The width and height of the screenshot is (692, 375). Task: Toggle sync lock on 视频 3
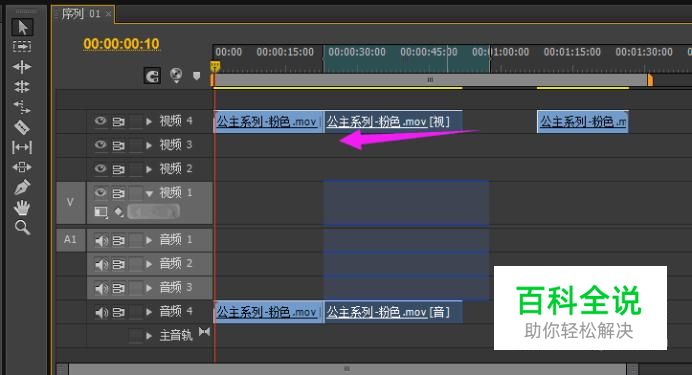click(118, 145)
